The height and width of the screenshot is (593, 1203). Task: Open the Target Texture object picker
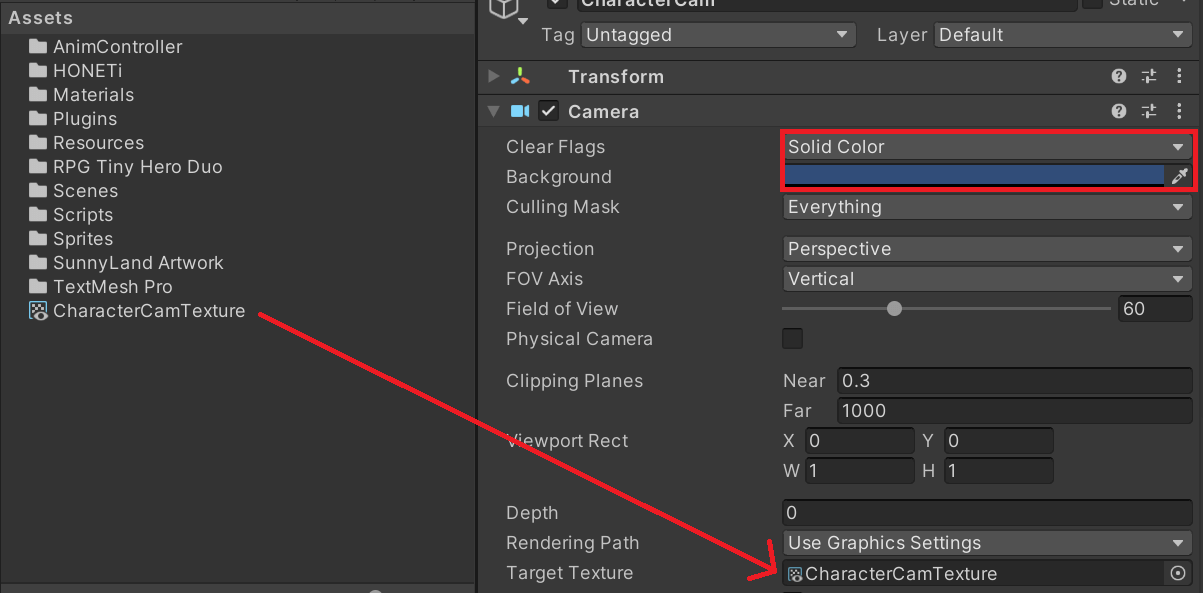point(1178,573)
